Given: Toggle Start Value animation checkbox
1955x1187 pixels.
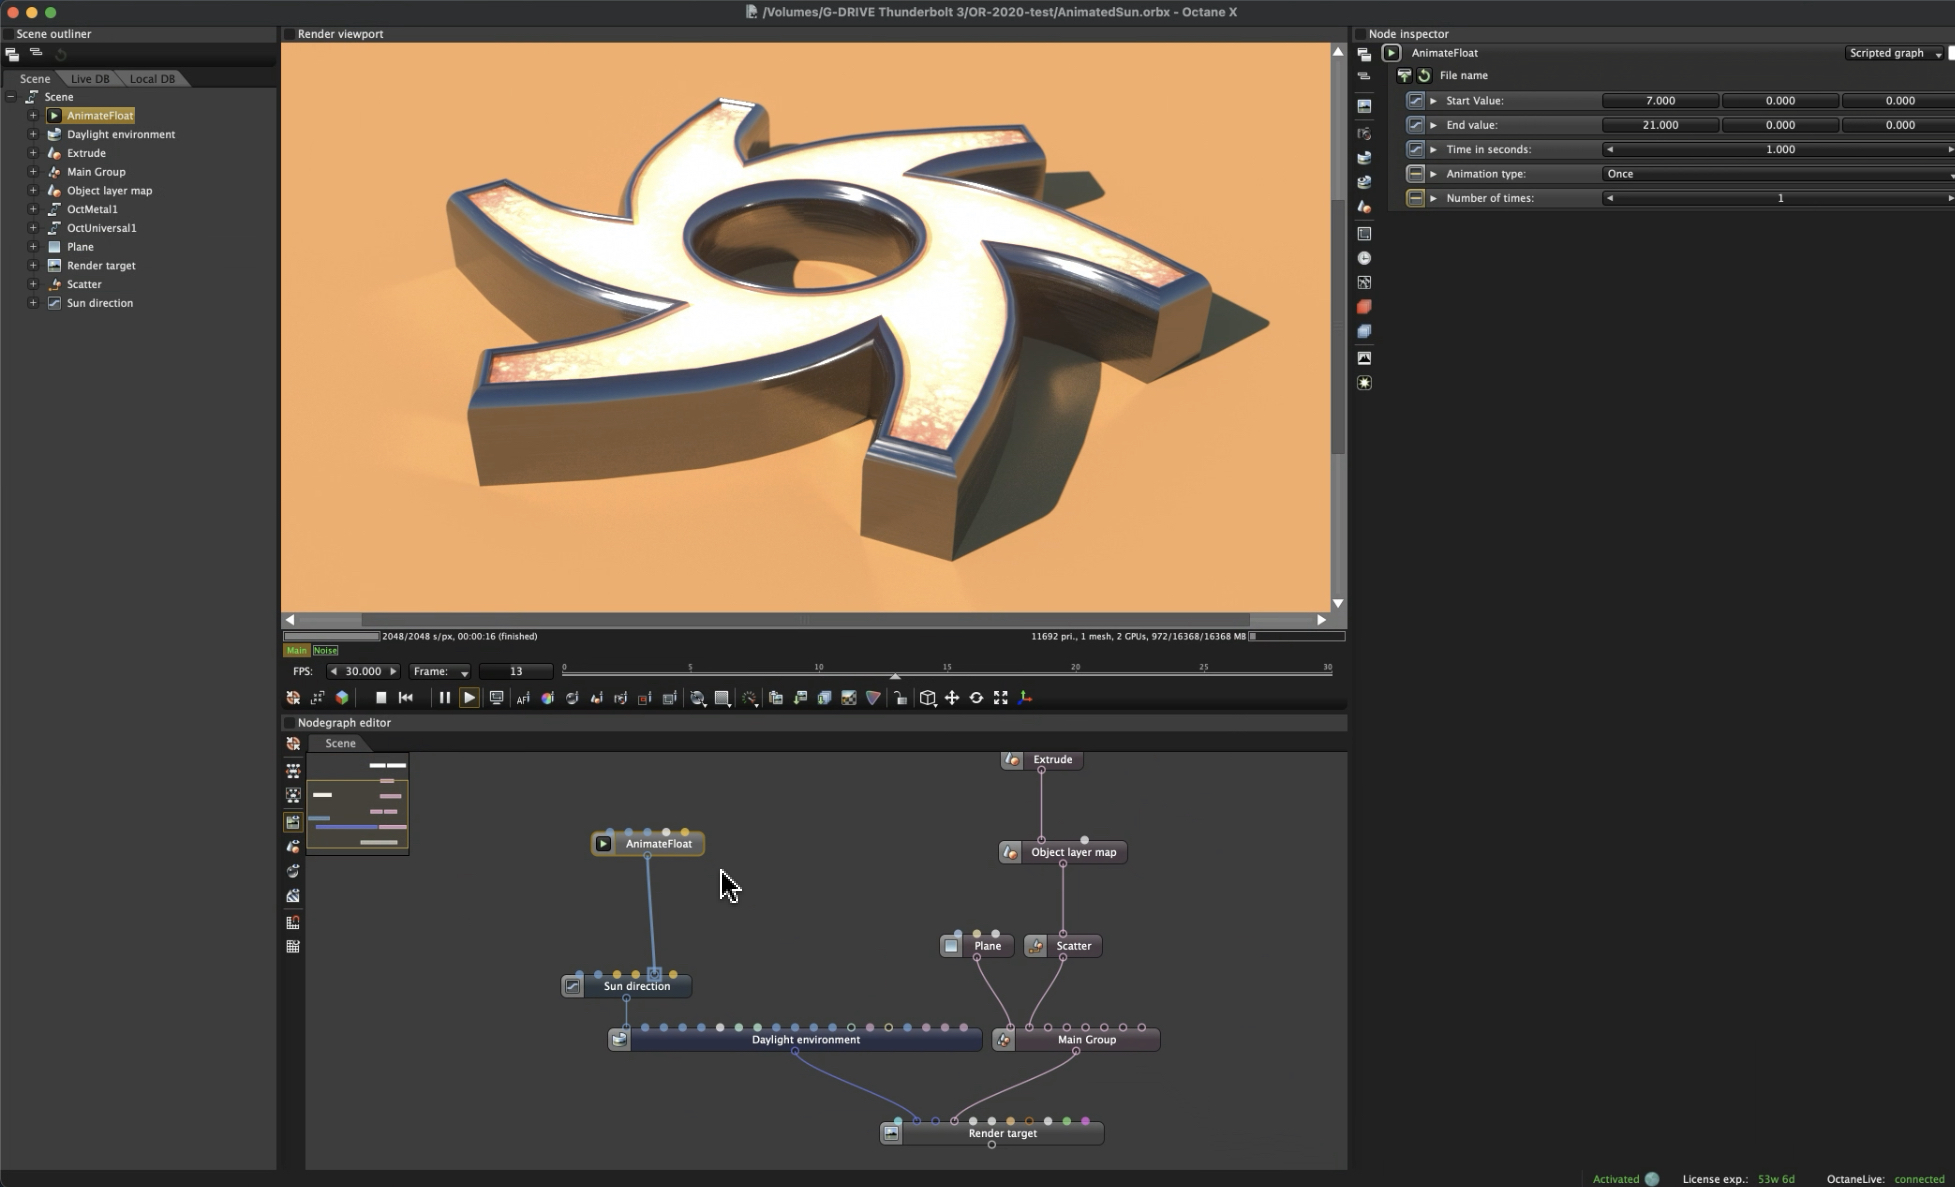Looking at the screenshot, I should tap(1414, 101).
